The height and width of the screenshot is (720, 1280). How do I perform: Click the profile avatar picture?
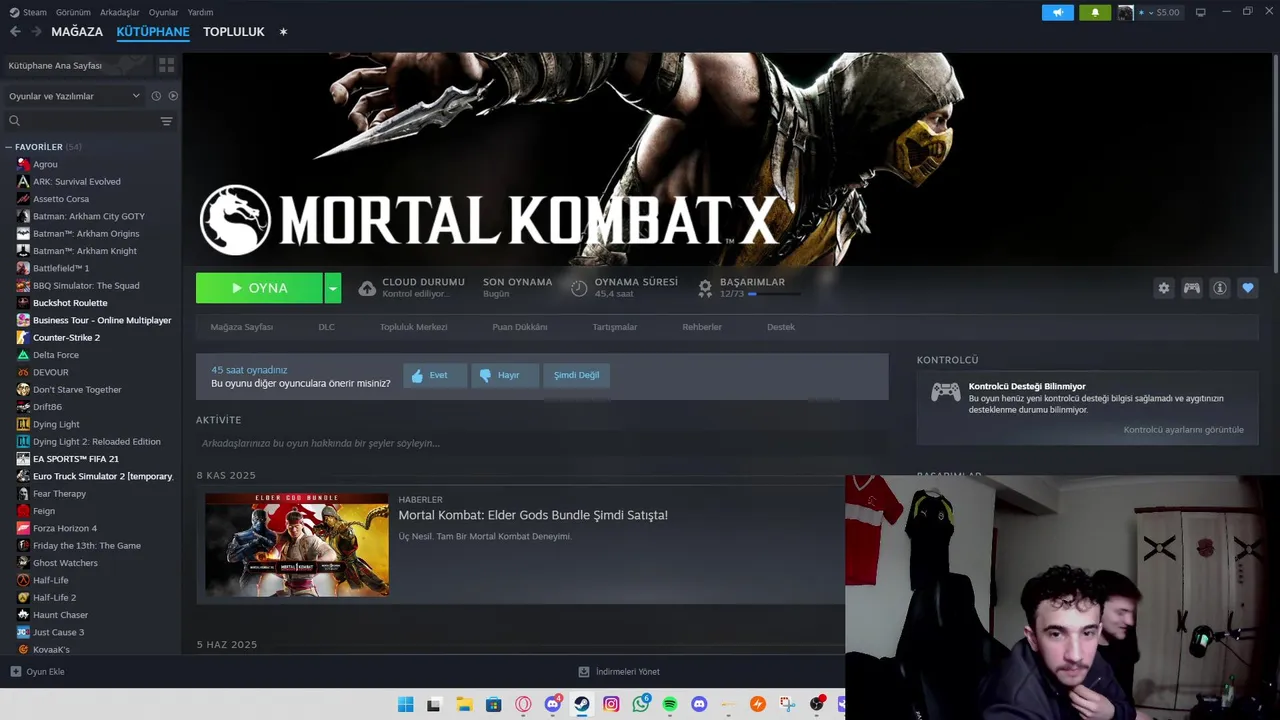(1125, 12)
